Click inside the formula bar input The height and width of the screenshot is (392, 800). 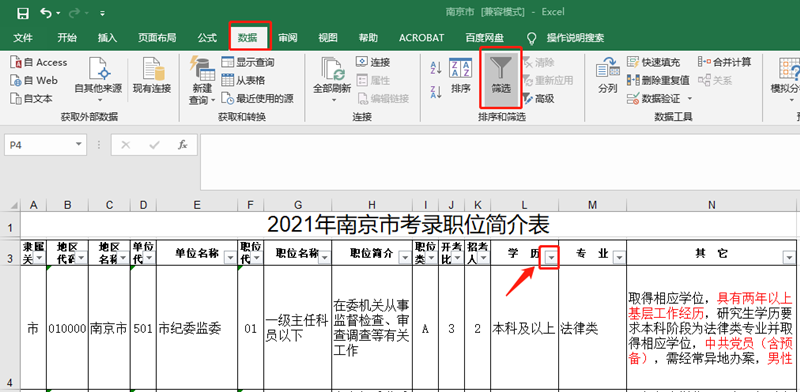coord(500,161)
